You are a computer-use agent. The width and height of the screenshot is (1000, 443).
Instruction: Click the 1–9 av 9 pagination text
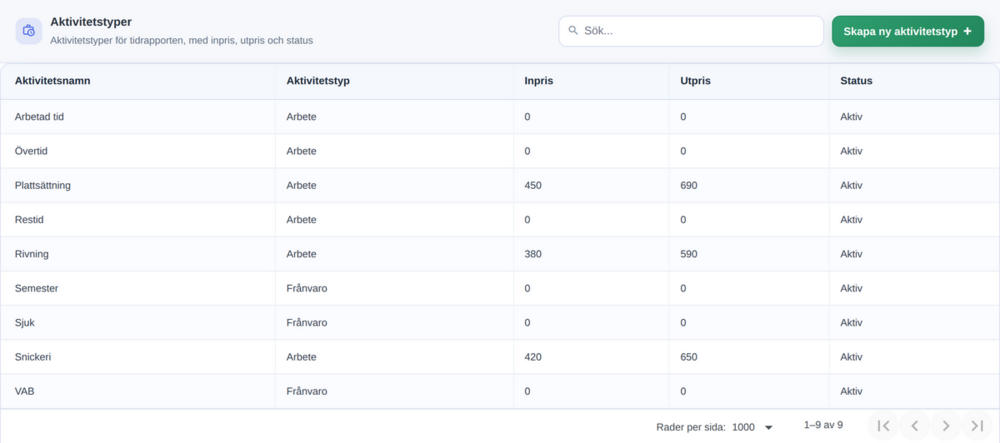tap(823, 425)
